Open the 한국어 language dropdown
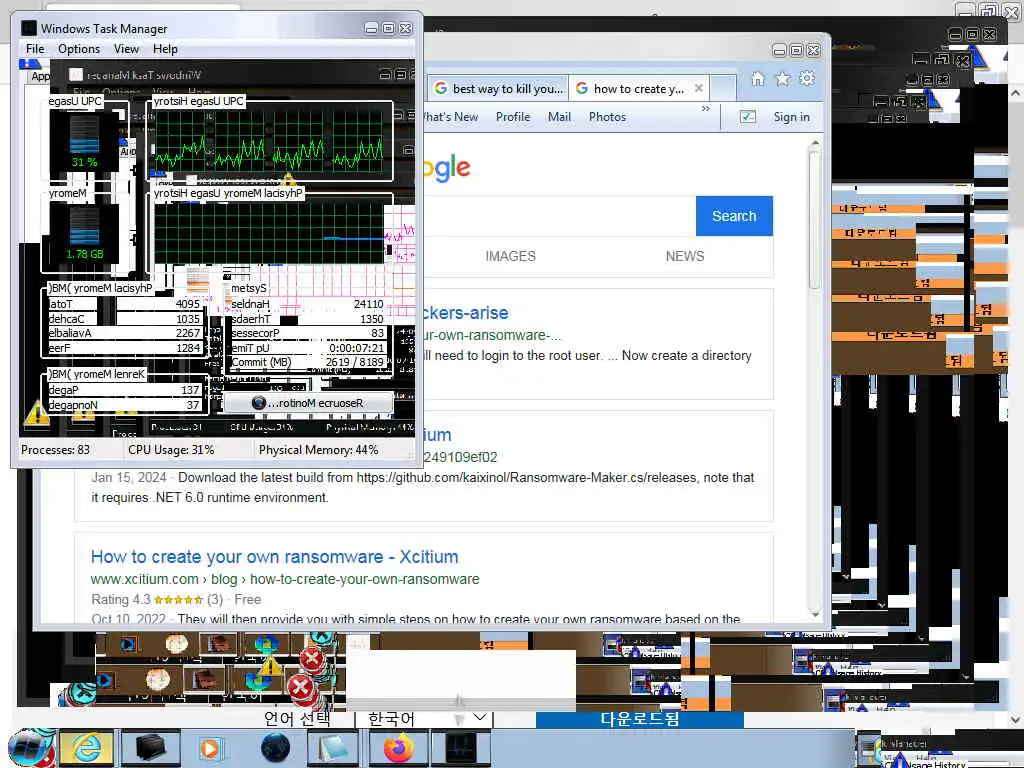The width and height of the screenshot is (1024, 768). [x=426, y=719]
